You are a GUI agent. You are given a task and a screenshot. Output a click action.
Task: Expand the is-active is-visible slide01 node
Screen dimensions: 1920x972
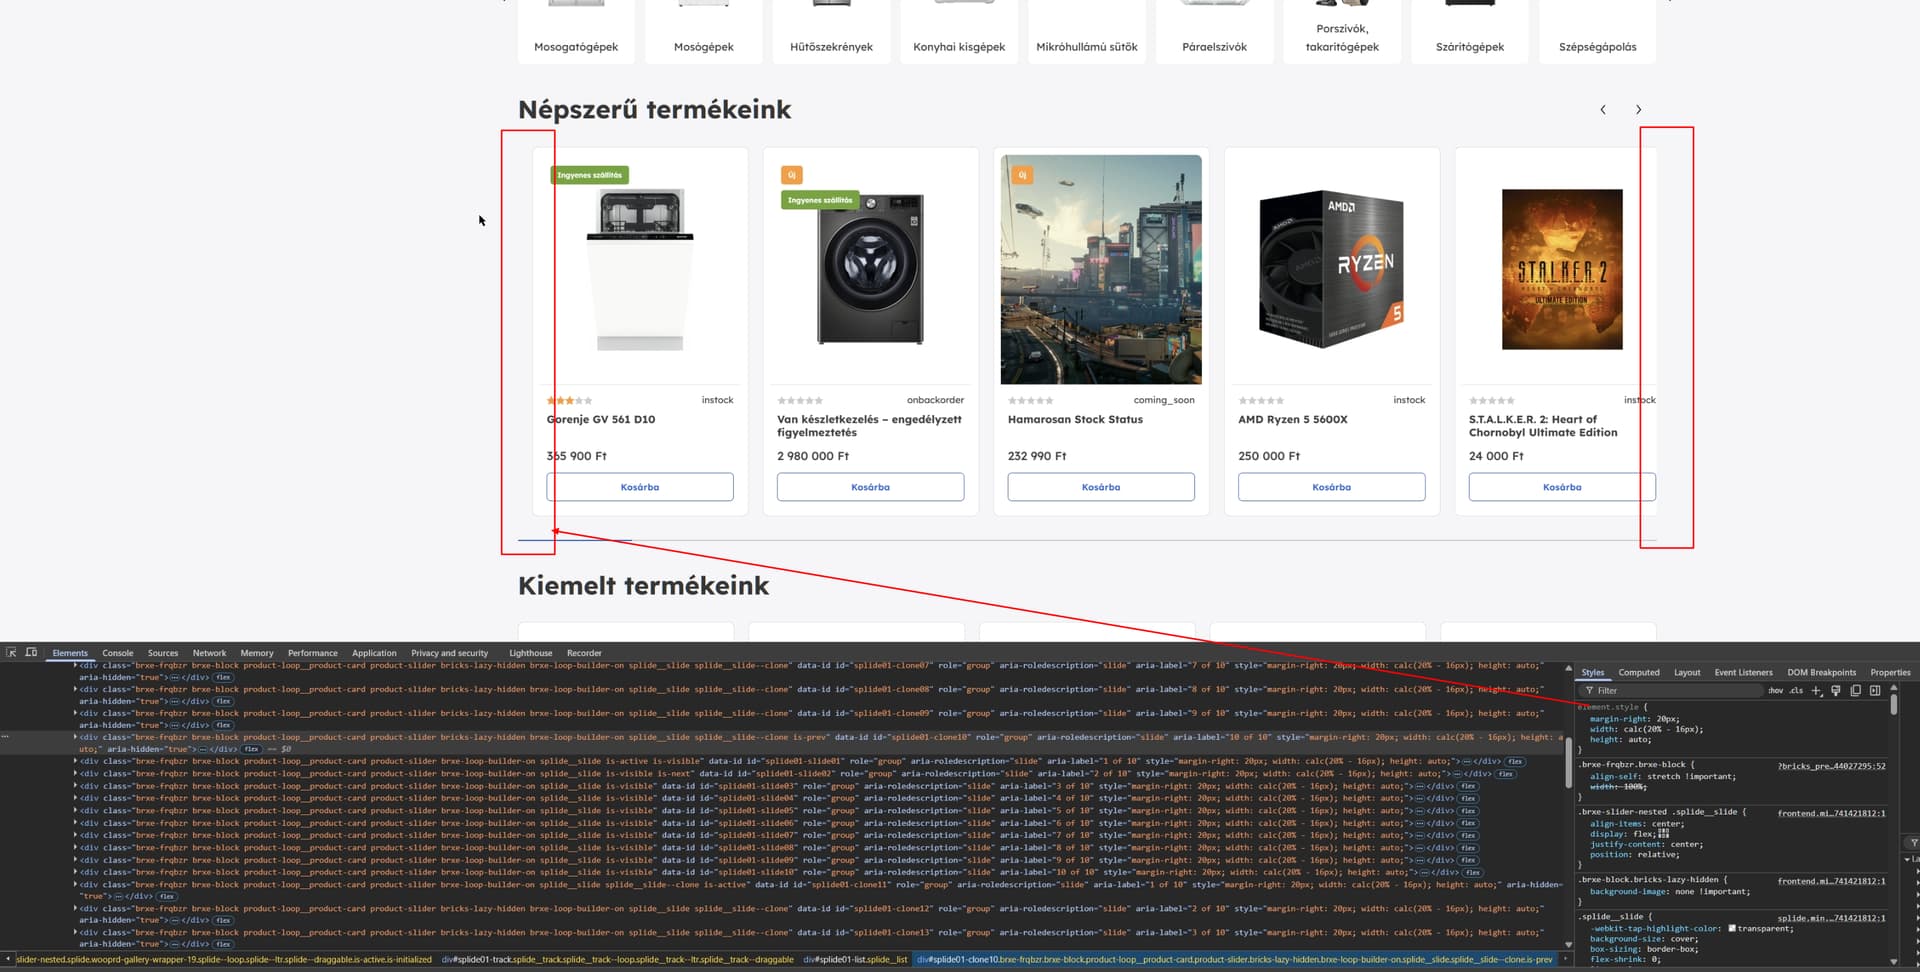(x=75, y=761)
